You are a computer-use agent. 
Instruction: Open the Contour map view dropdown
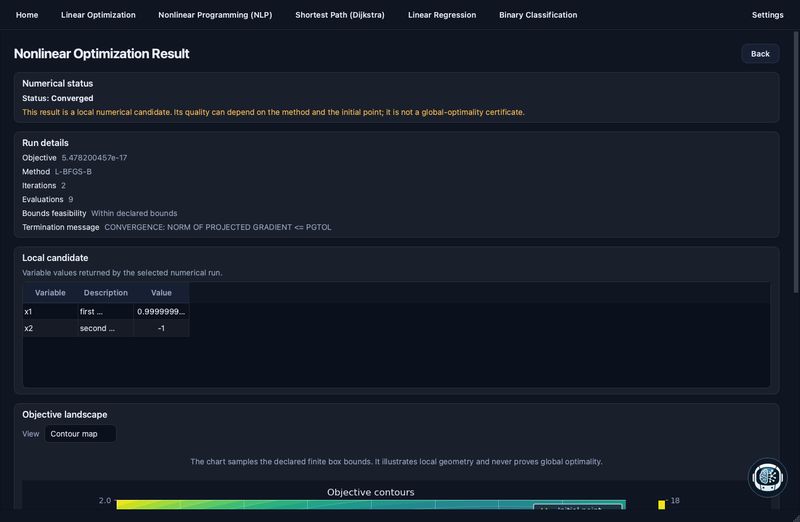(x=80, y=434)
